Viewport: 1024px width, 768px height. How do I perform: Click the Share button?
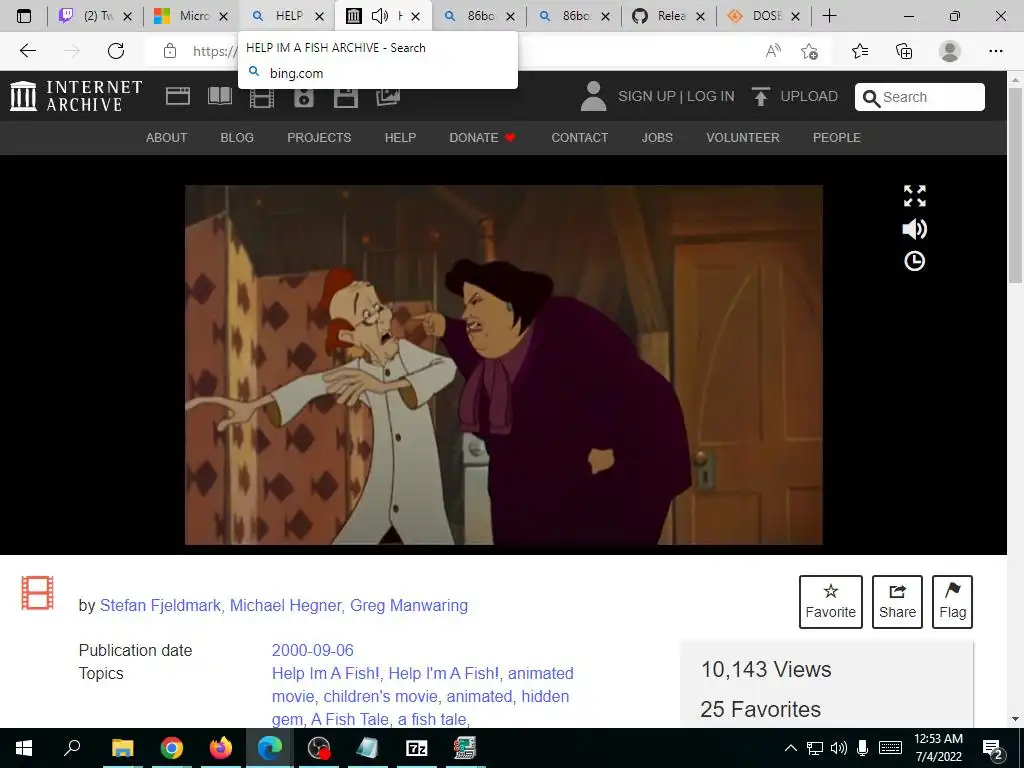coord(897,601)
